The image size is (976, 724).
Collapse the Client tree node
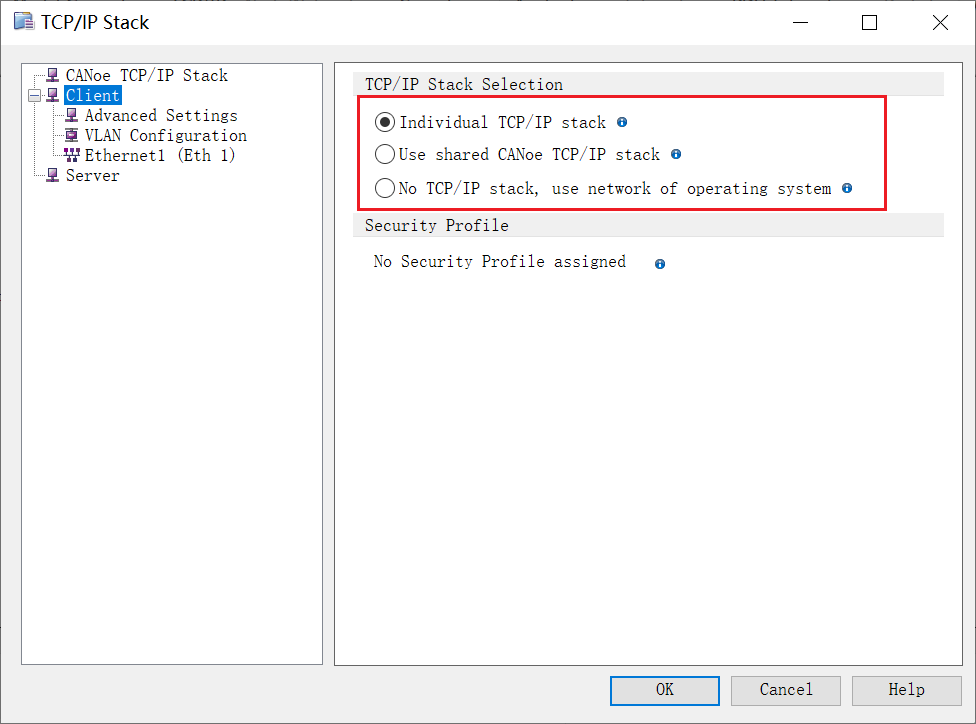[35, 95]
